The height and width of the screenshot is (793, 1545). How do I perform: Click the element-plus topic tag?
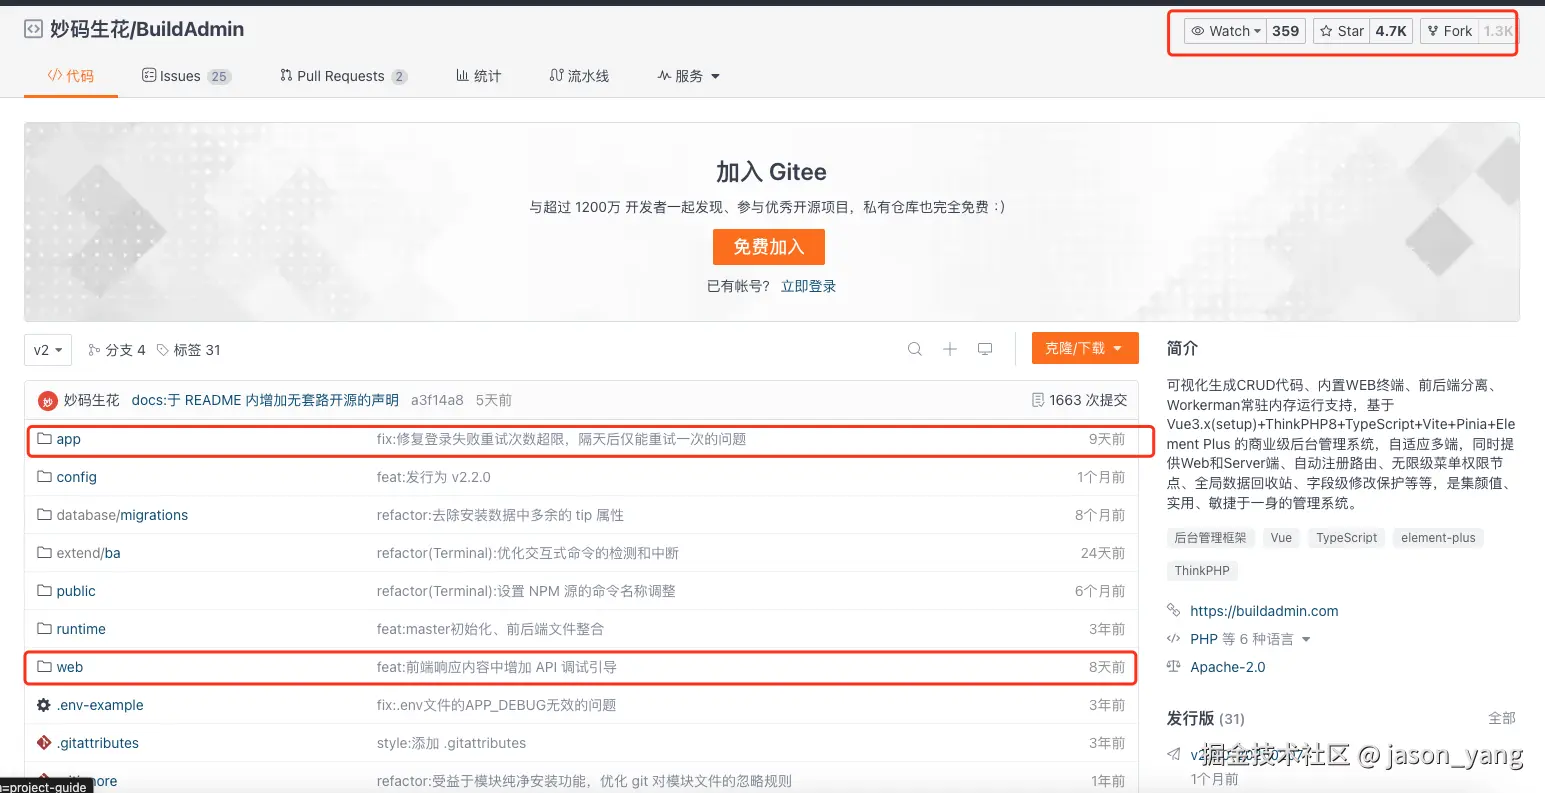click(1438, 538)
